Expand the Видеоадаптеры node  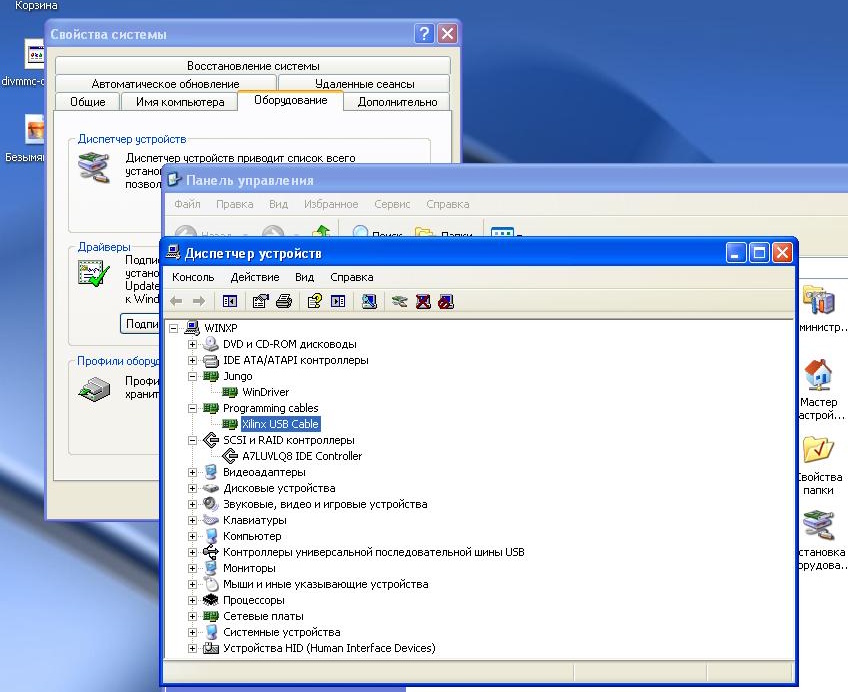pos(192,472)
